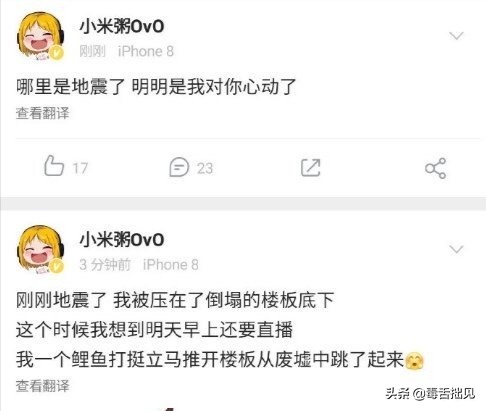This screenshot has width=486, height=411.
Task: Click the 头条 @毒舌拙见 watermark
Action: click(x=430, y=394)
